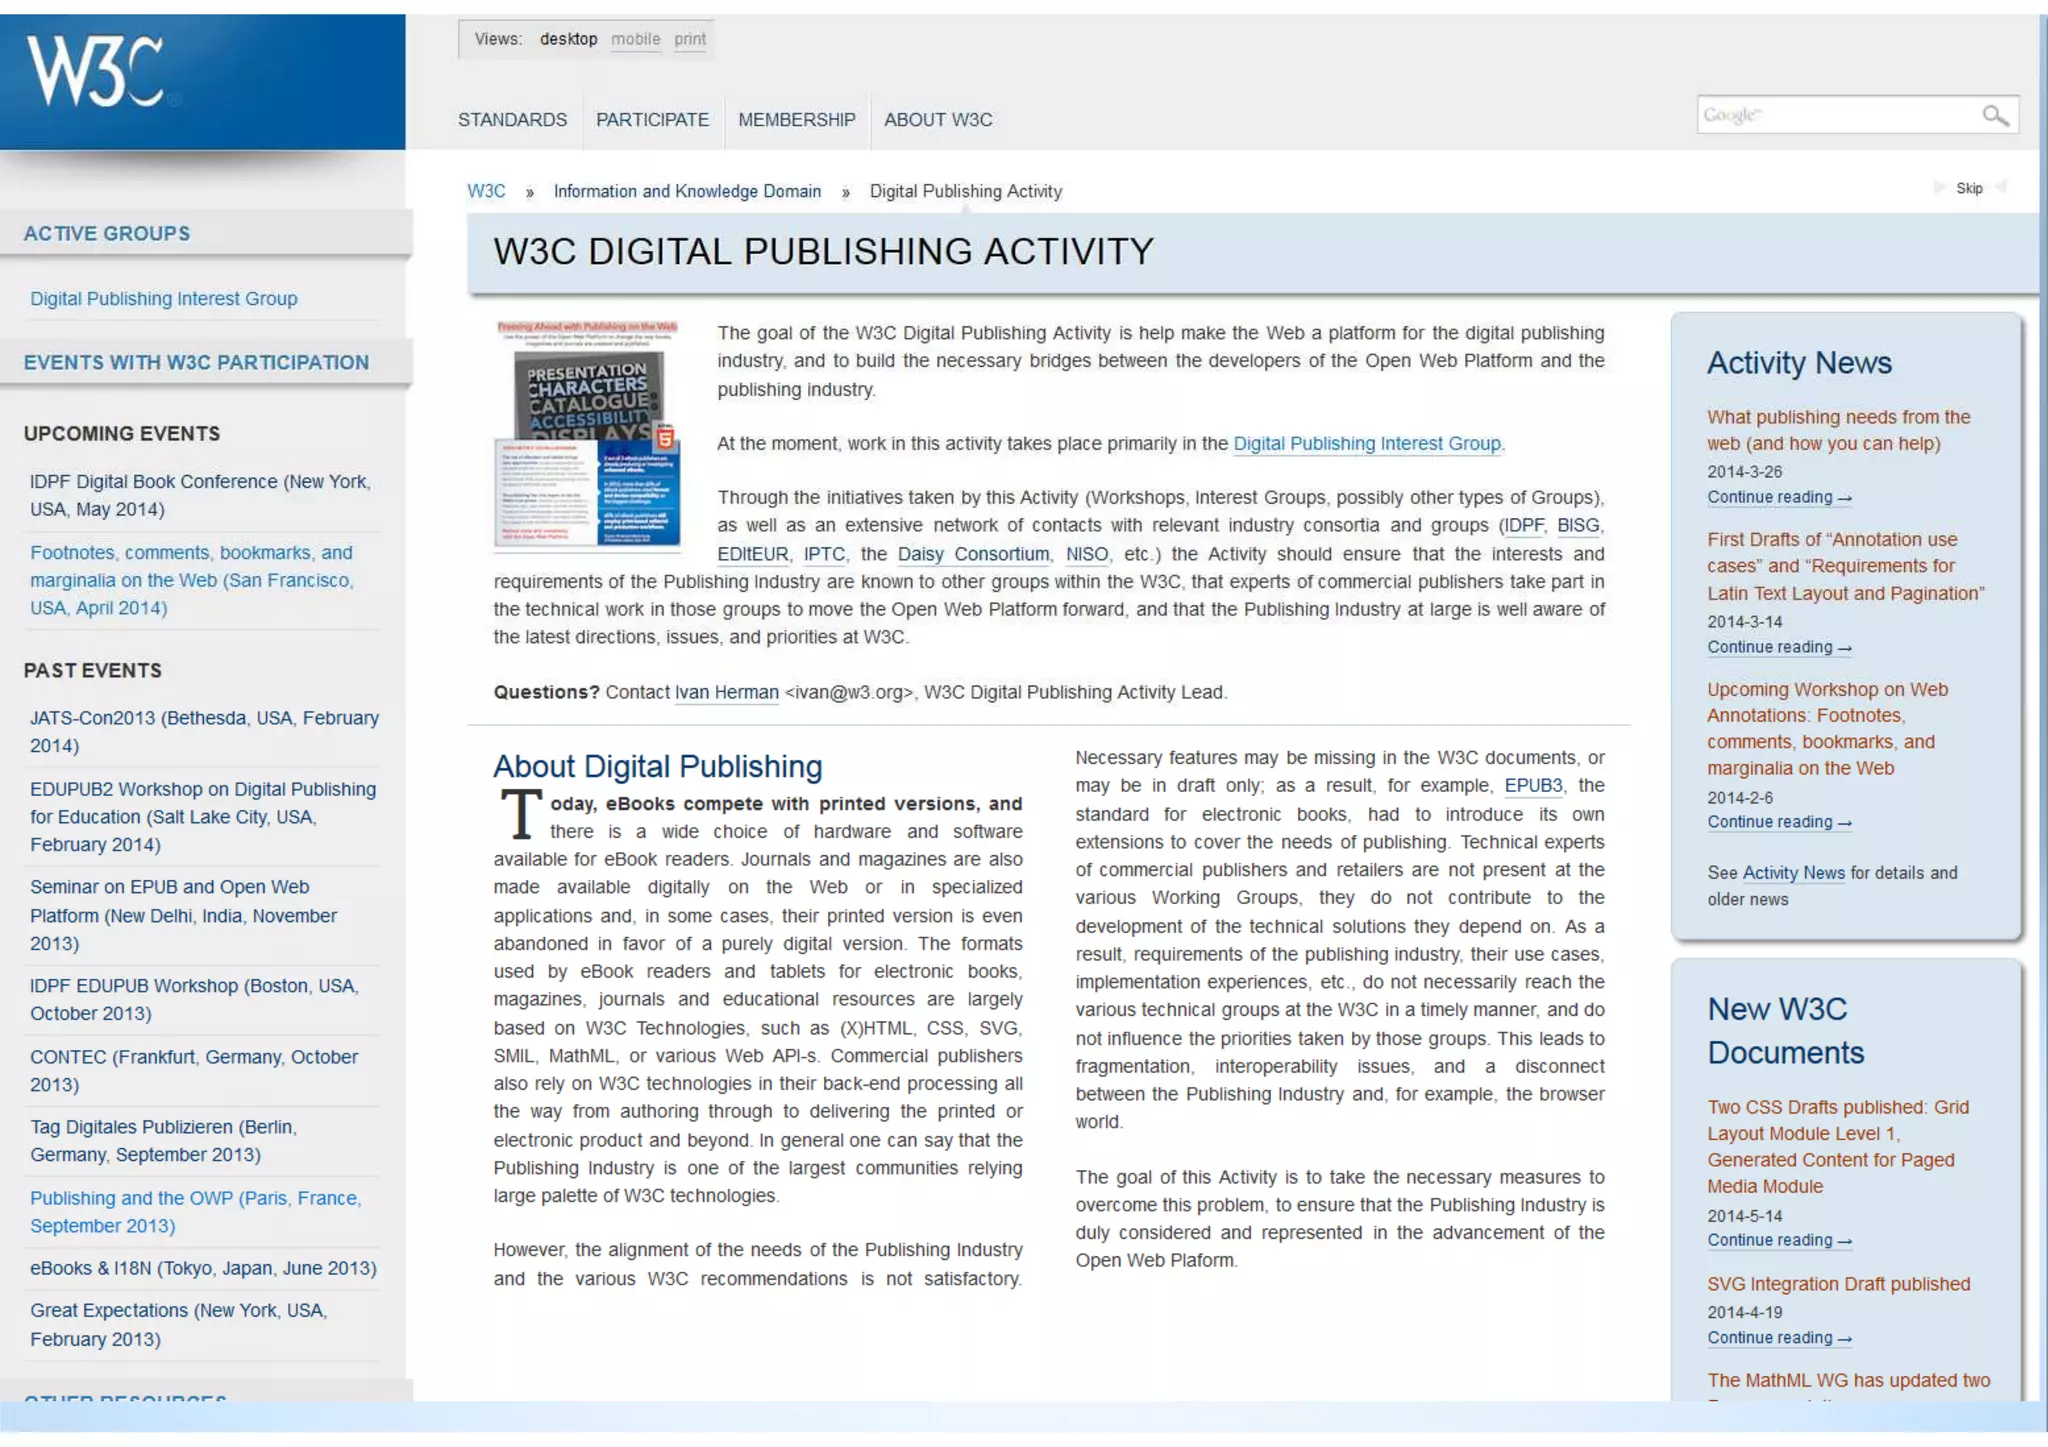This screenshot has height=1447, width=2048.
Task: Open Digital Publishing Interest Group sidebar link
Action: pyautogui.click(x=163, y=299)
